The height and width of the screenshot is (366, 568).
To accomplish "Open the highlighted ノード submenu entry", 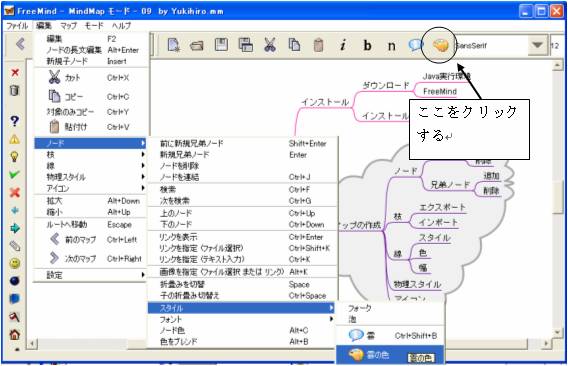I will [90, 143].
